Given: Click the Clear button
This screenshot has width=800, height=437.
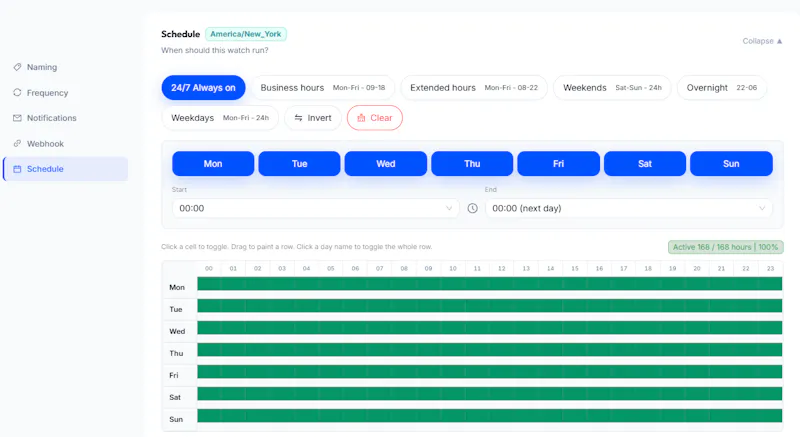Looking at the screenshot, I should [374, 118].
